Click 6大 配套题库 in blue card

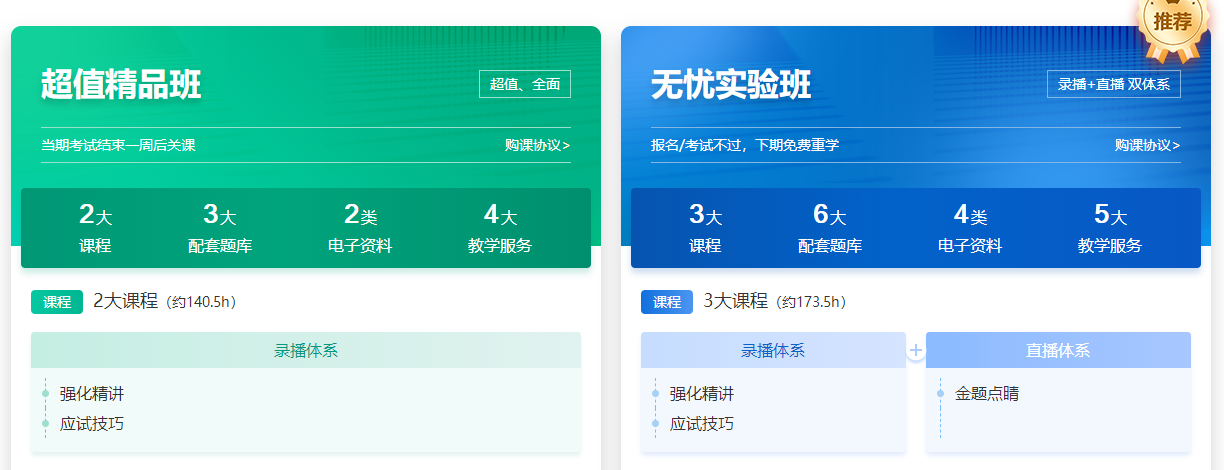coord(830,228)
